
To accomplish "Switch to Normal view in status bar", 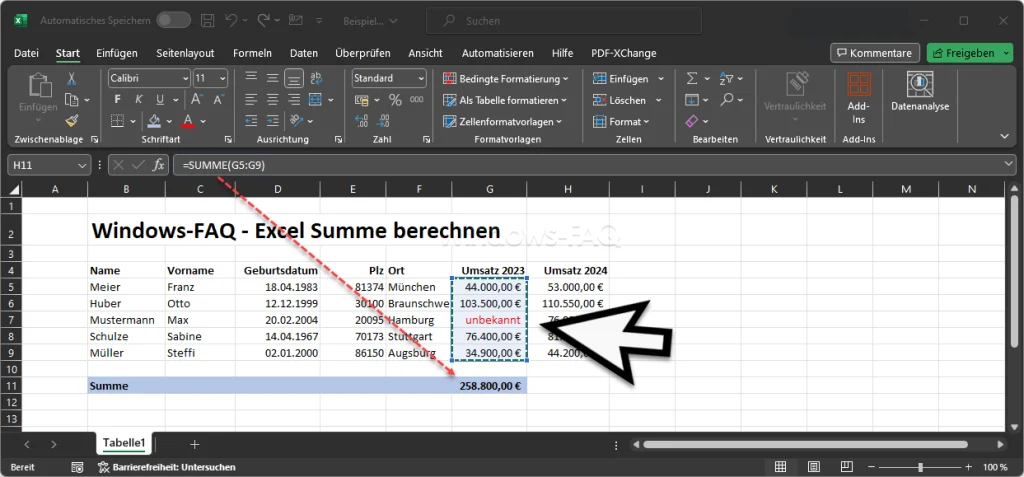I will click(780, 467).
